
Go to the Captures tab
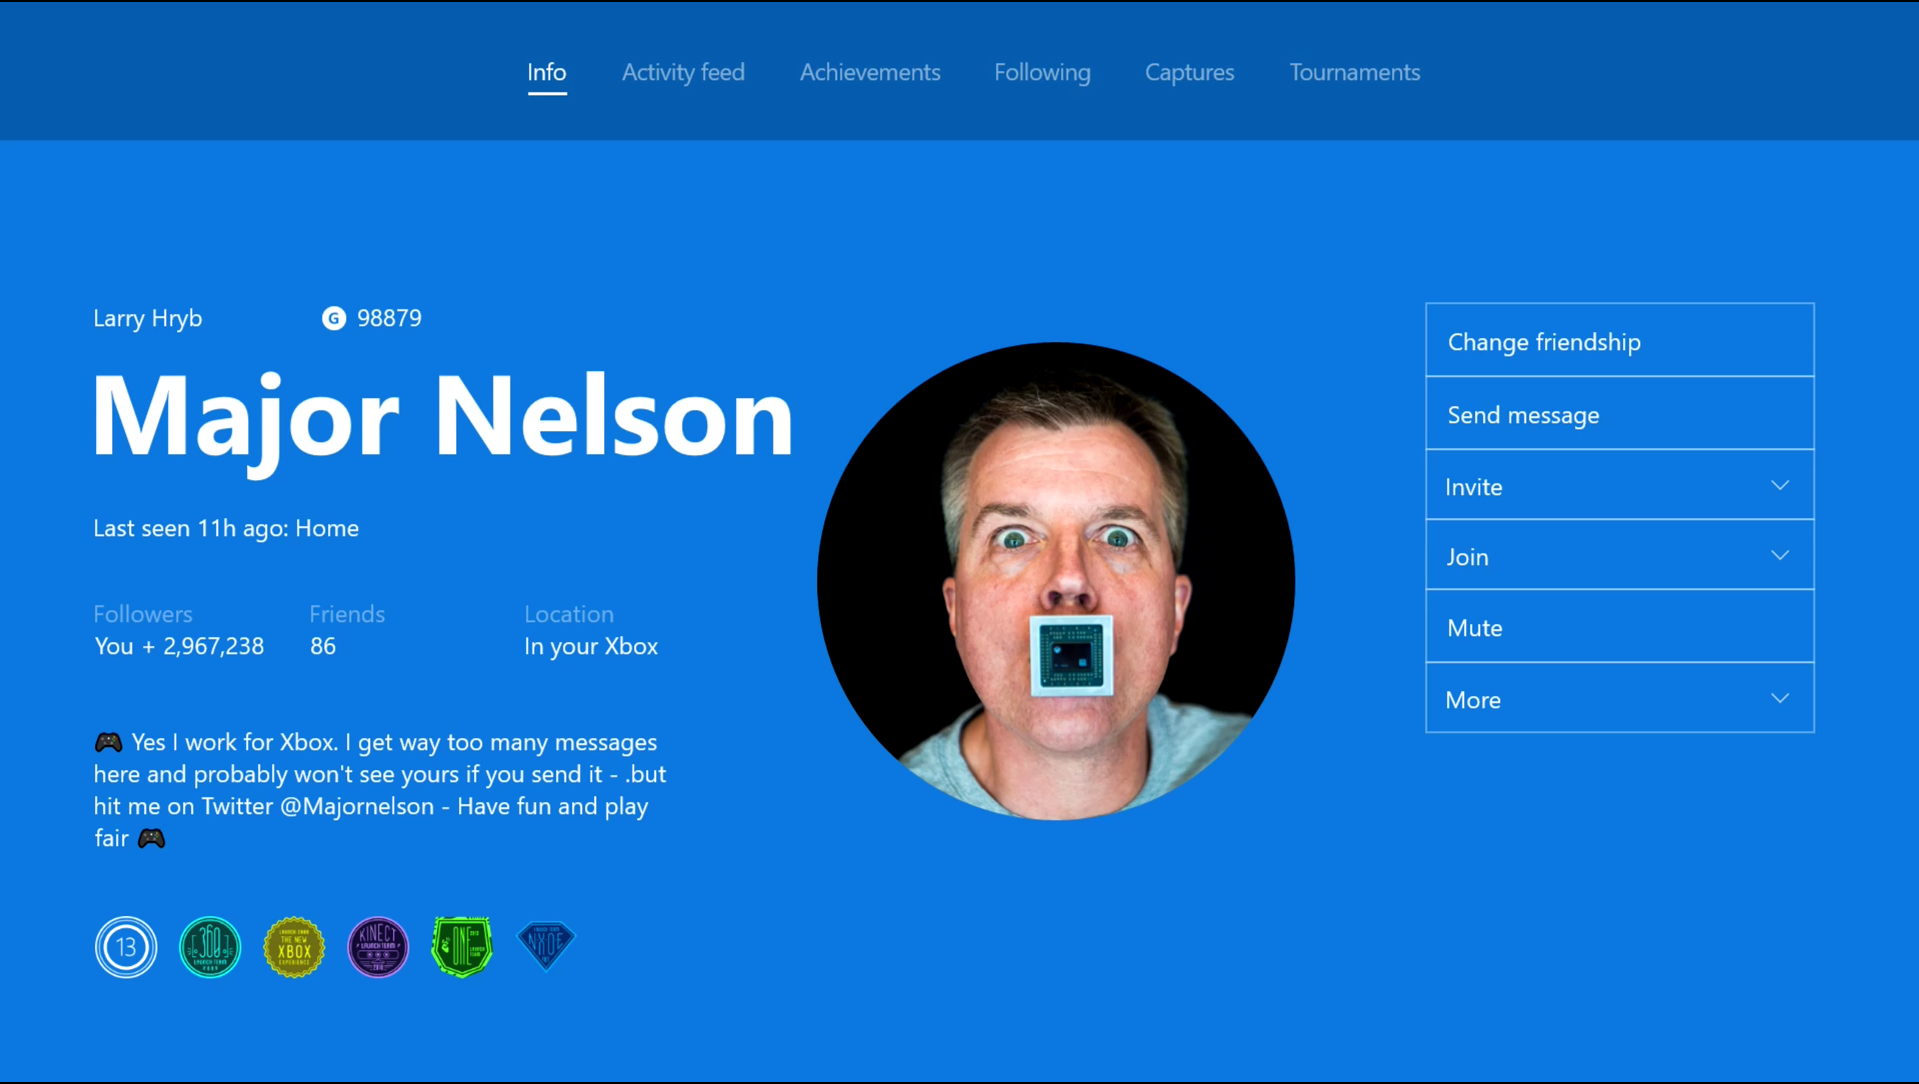1189,72
